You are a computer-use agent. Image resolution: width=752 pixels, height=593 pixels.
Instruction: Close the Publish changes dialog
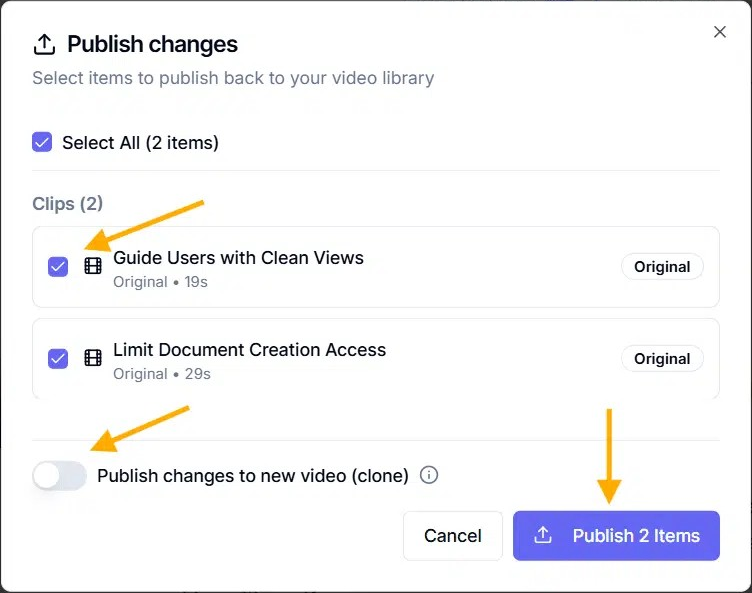click(x=719, y=32)
